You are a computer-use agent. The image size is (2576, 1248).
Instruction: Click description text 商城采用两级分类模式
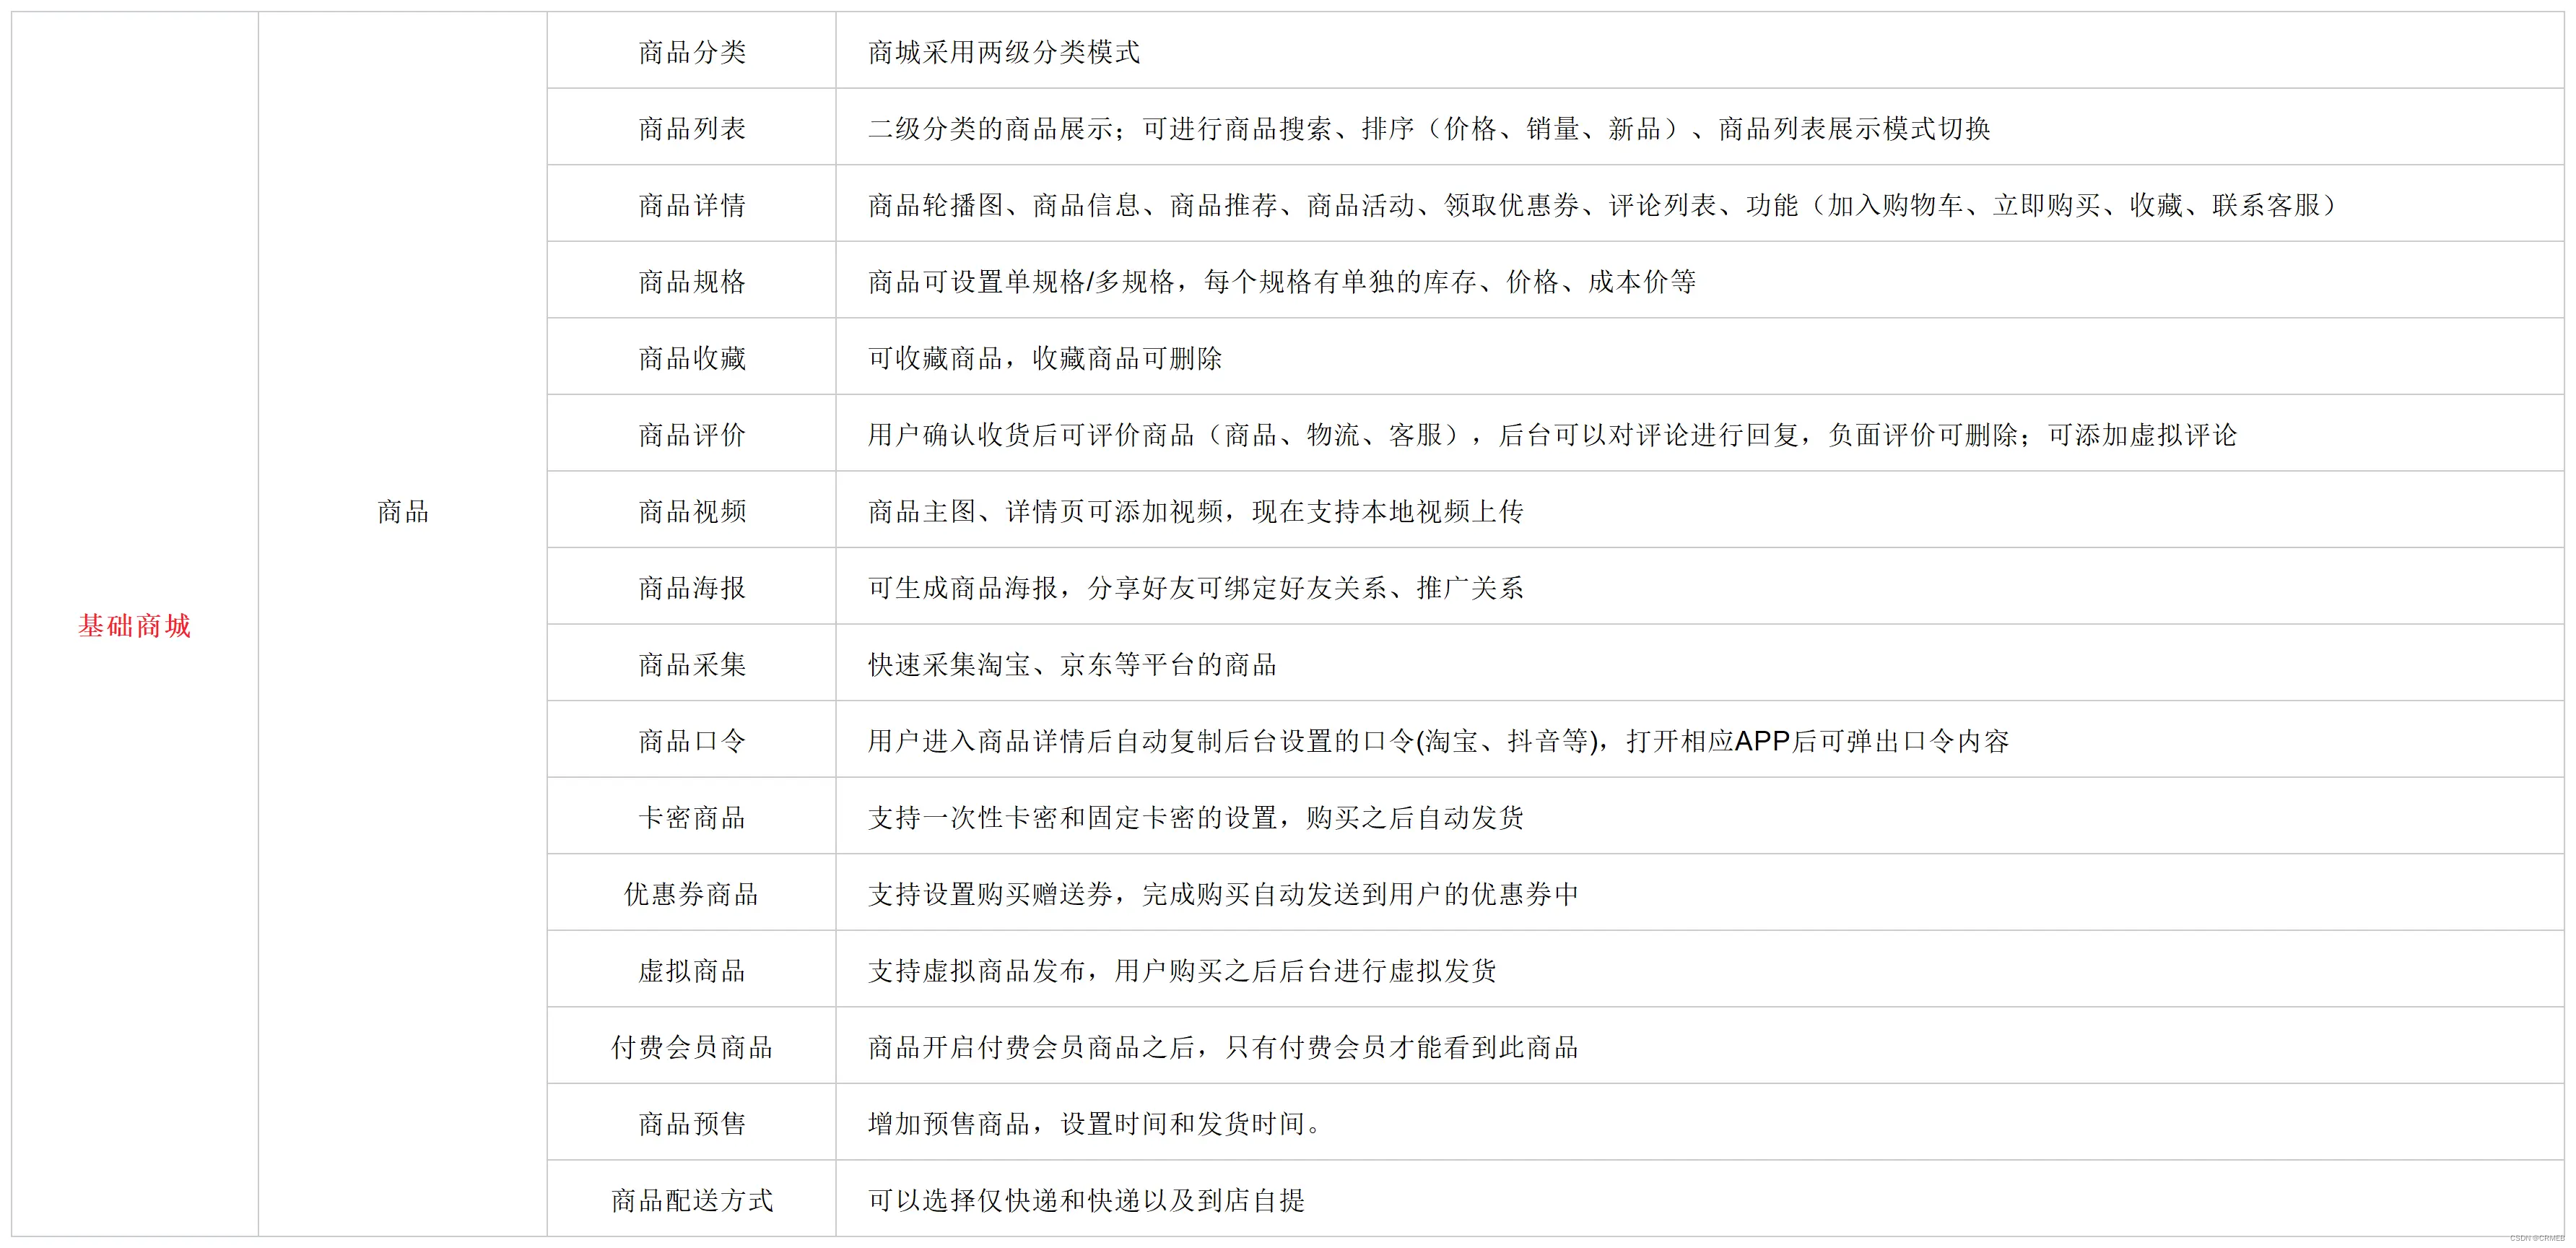1003,52
